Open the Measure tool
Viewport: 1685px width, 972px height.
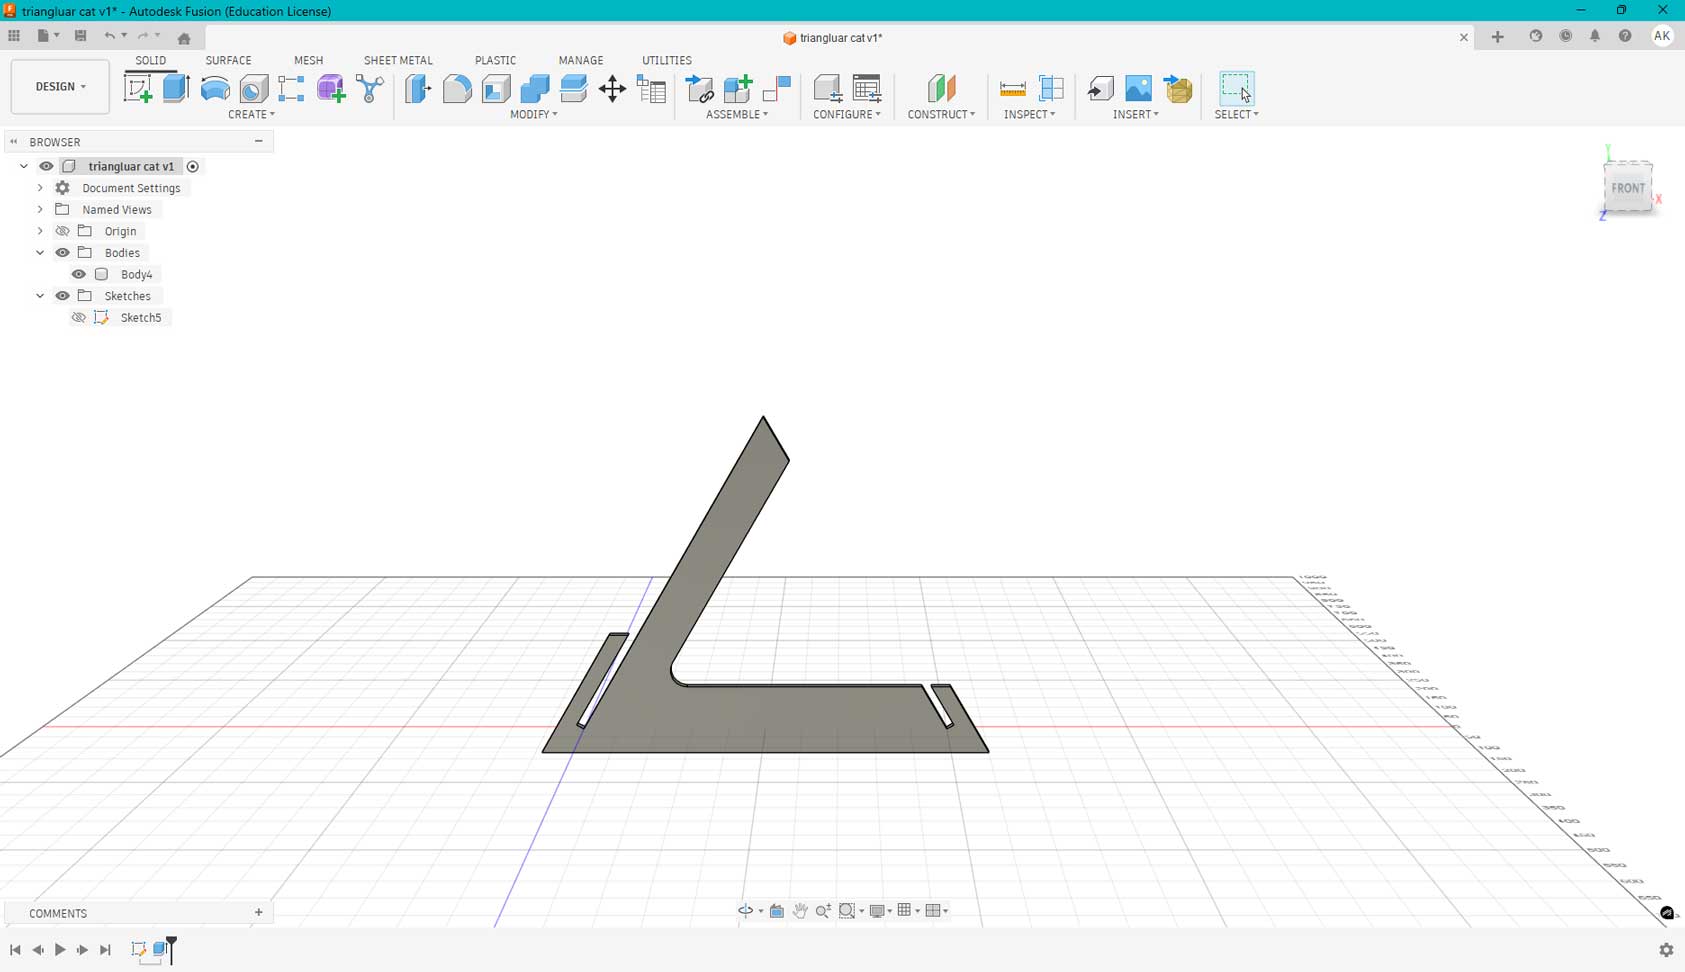pyautogui.click(x=1013, y=88)
